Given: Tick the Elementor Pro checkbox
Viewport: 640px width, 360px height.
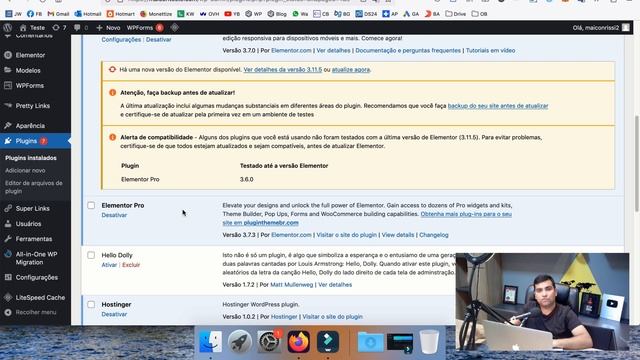Looking at the screenshot, I should point(91,205).
